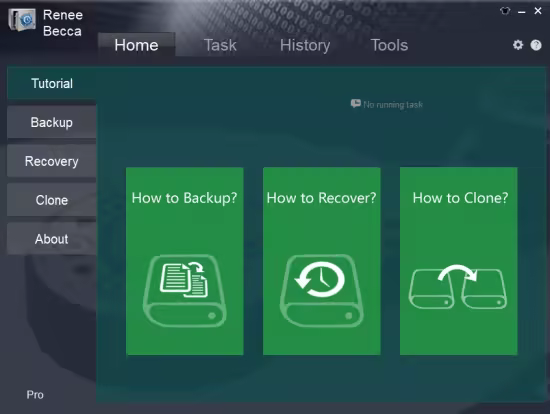Click Renee Becca safe logo icon
The height and width of the screenshot is (414, 550).
22,20
